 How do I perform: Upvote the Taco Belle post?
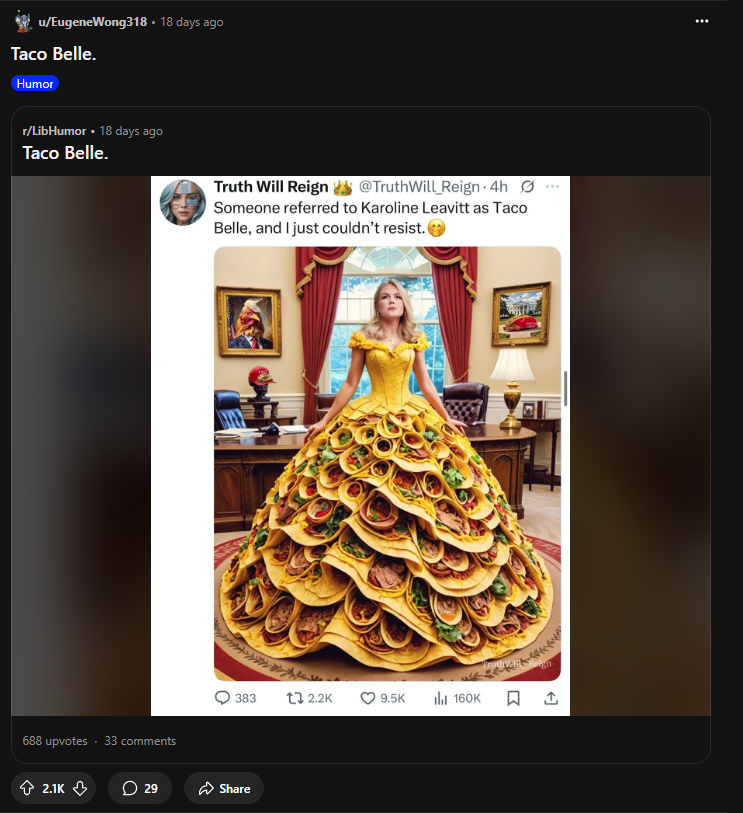[26, 788]
